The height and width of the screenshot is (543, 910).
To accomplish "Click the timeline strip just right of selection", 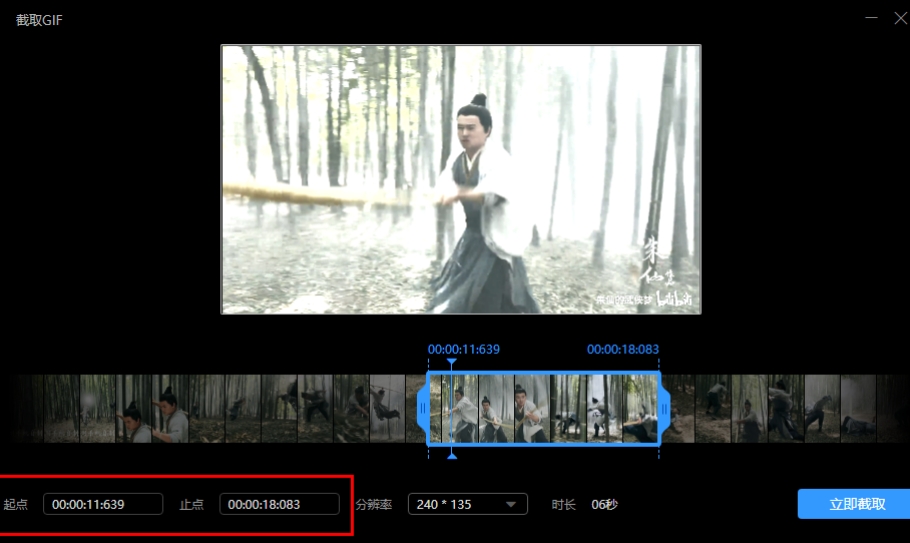I will pos(692,408).
